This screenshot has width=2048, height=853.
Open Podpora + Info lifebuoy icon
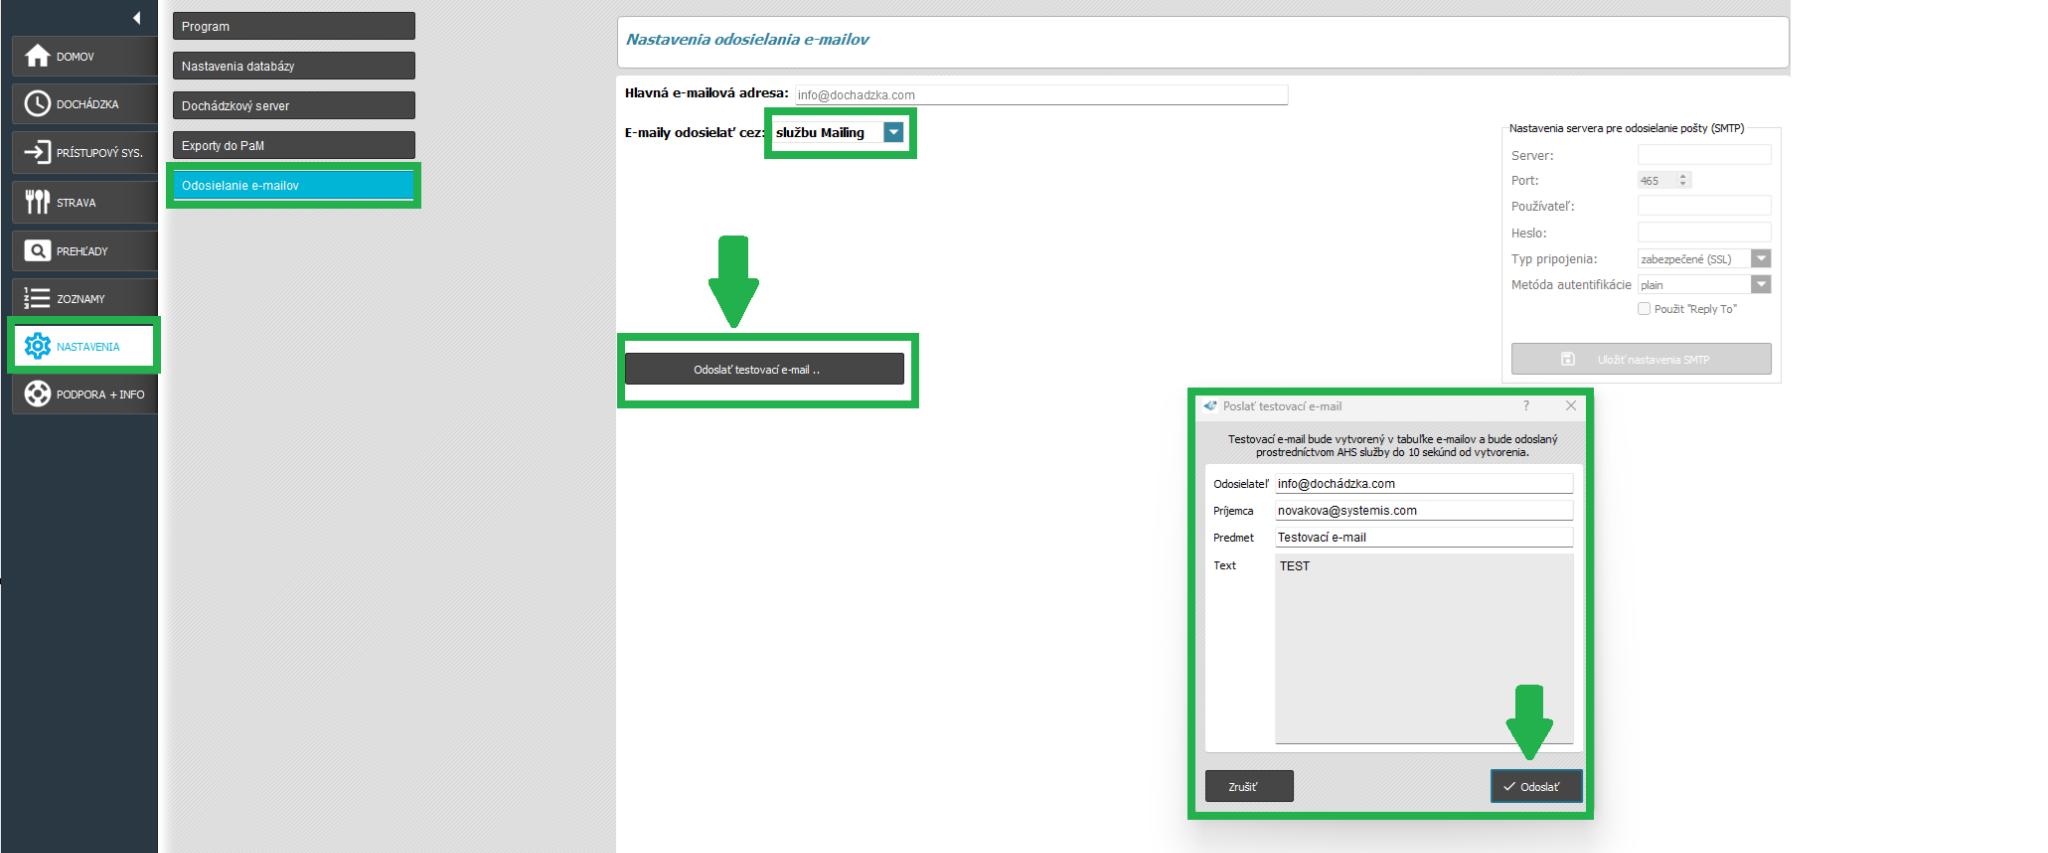pyautogui.click(x=37, y=394)
